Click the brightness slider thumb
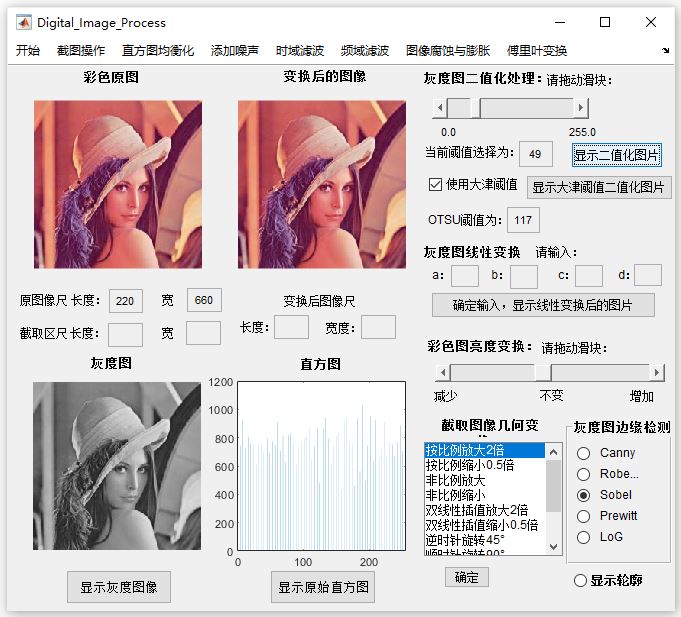Screen dimensions: 681x617 (543, 373)
